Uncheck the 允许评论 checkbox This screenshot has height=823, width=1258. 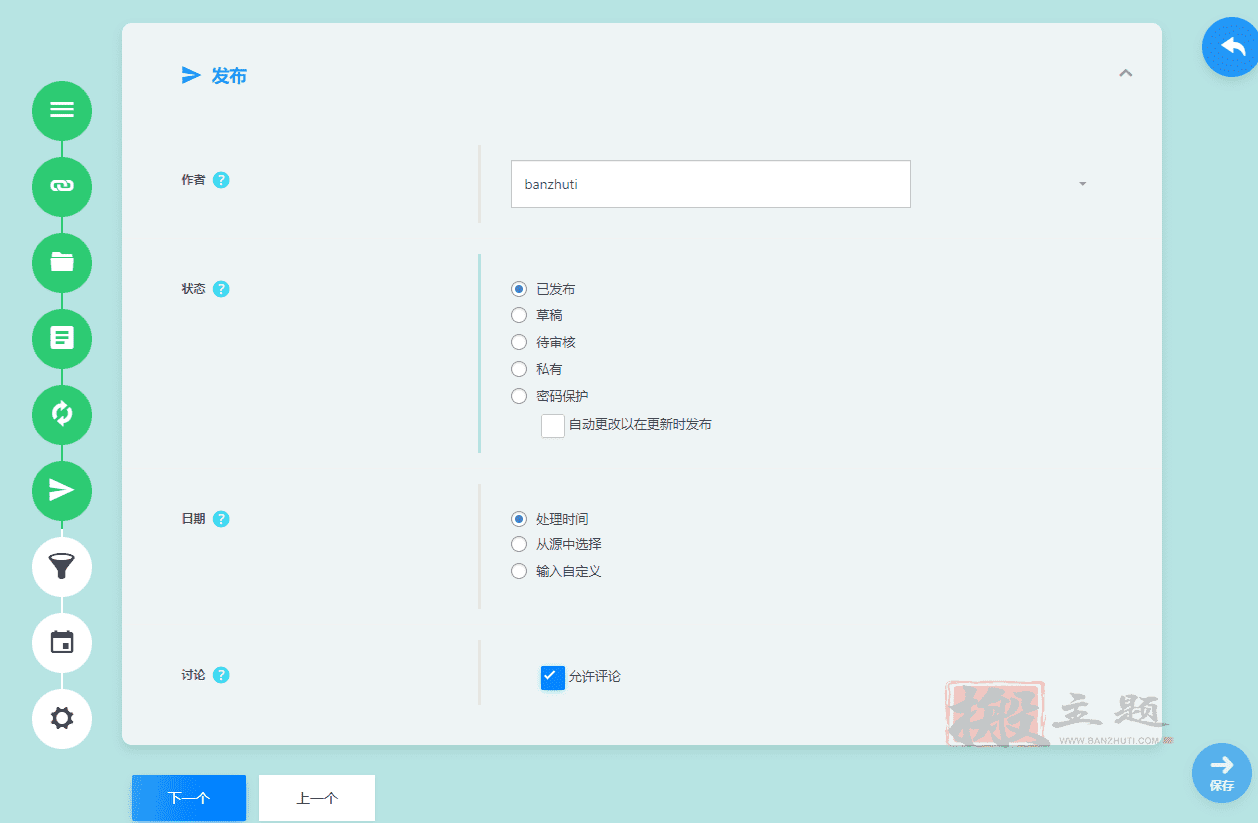point(553,677)
